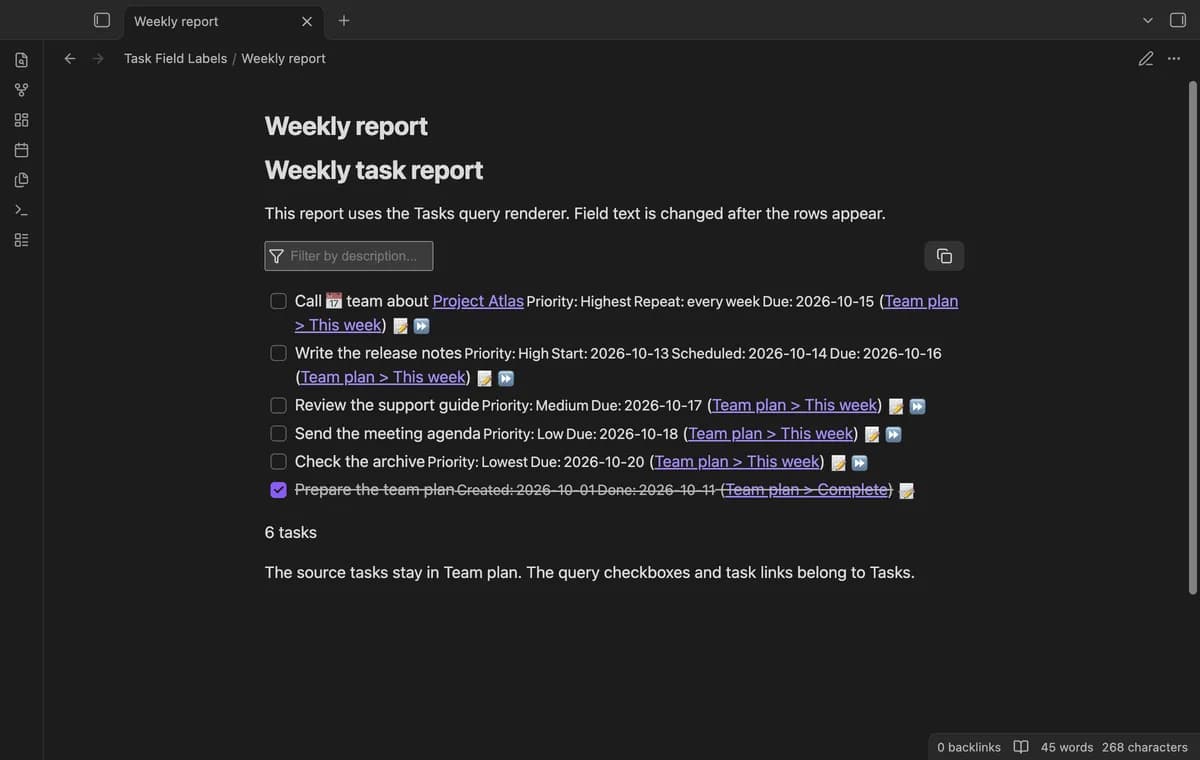Uncheck the Prepare the team plan task
This screenshot has width=1200, height=760.
(279, 489)
